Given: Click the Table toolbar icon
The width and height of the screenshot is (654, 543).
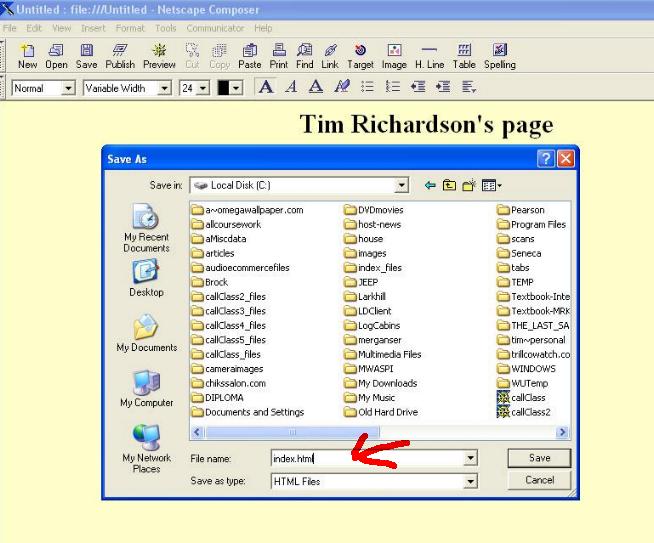Looking at the screenshot, I should tap(464, 56).
